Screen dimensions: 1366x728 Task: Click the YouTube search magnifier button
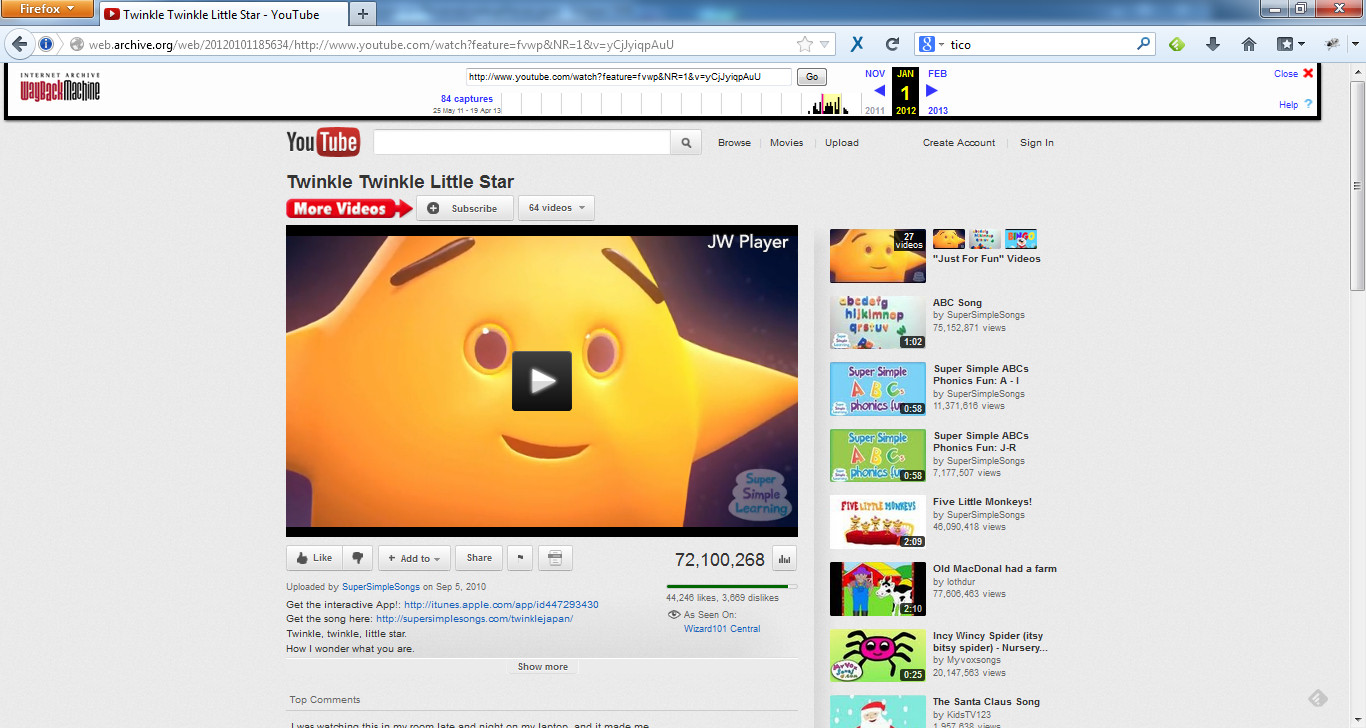point(686,143)
